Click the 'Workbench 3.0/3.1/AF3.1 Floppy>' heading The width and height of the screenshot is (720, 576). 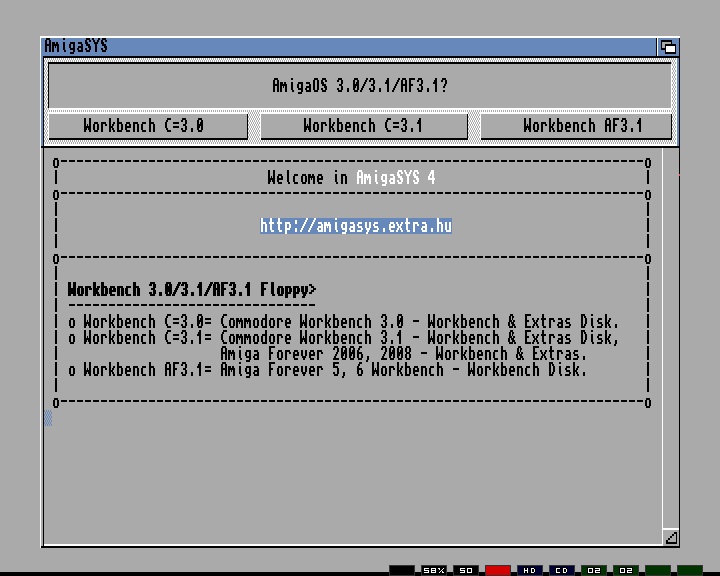(x=191, y=290)
